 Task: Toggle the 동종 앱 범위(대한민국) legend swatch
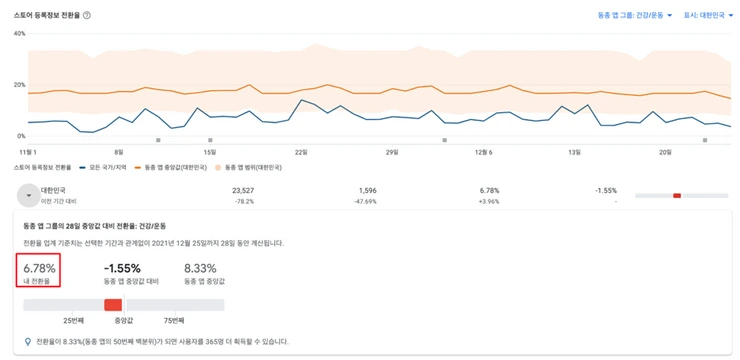pos(219,167)
